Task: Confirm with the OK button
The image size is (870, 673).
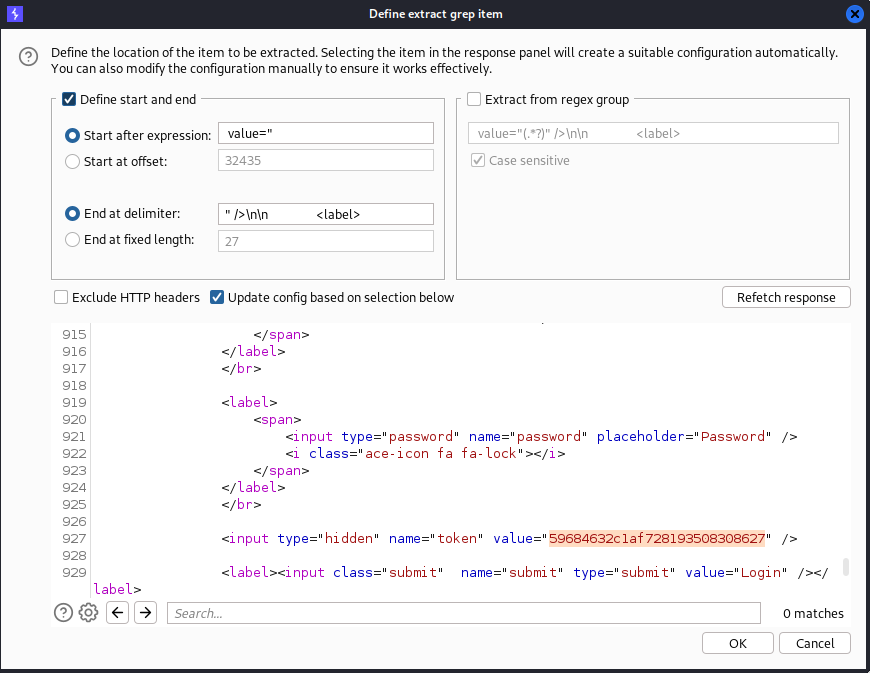Action: (x=738, y=643)
